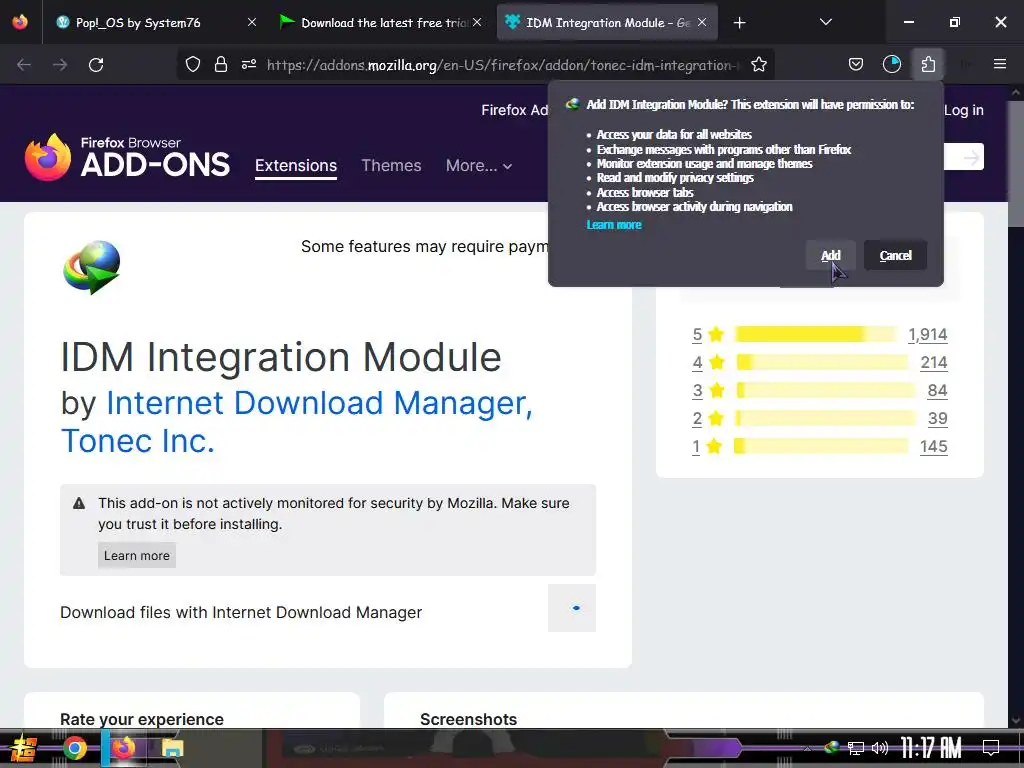Viewport: 1024px width, 768px height.
Task: Click the four-star rating bar
Action: point(822,362)
